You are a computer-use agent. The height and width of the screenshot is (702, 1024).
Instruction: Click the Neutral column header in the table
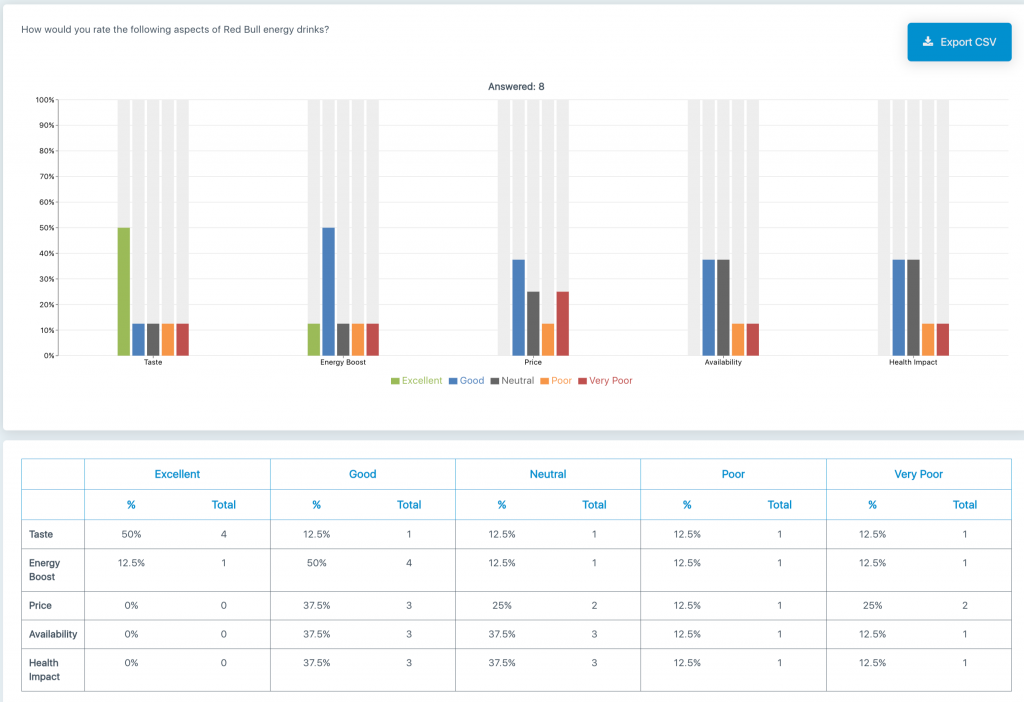548,474
